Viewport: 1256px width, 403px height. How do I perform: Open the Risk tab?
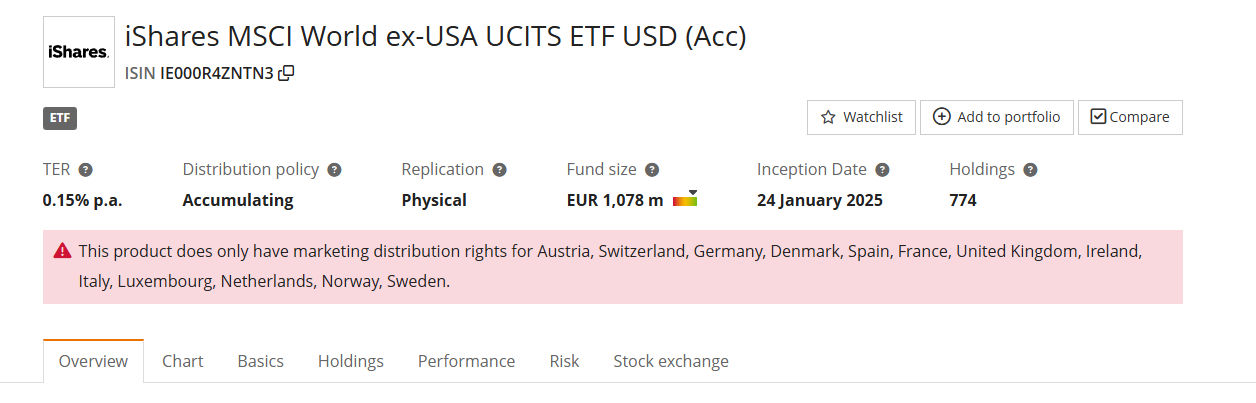pyautogui.click(x=564, y=361)
